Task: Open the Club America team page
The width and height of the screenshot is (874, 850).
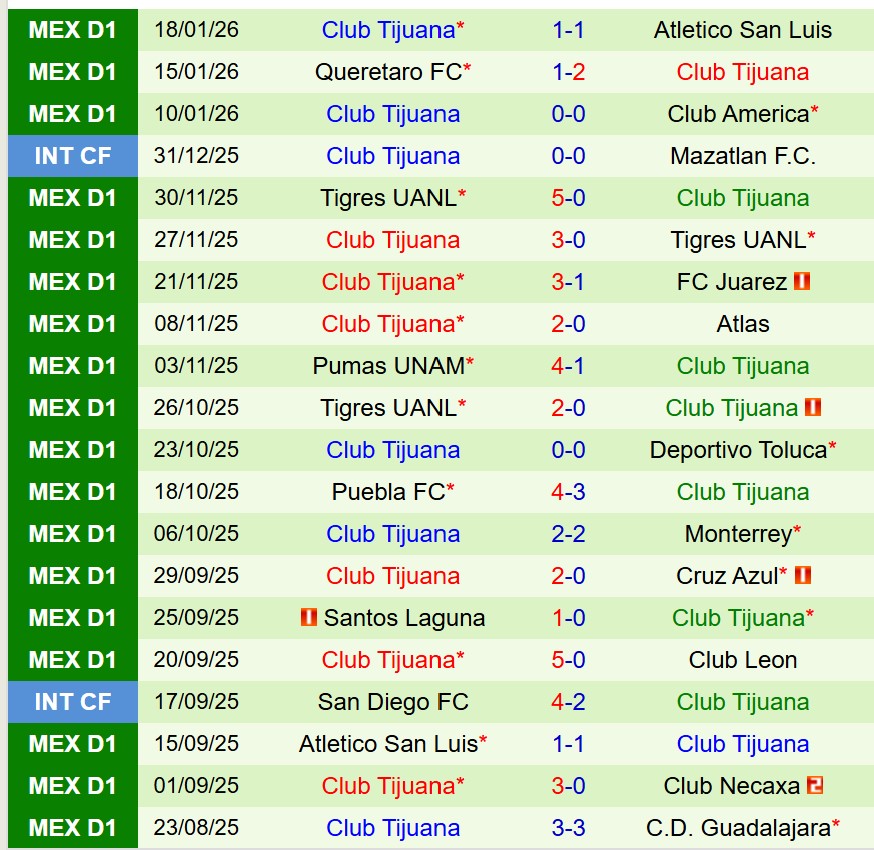Action: 738,114
